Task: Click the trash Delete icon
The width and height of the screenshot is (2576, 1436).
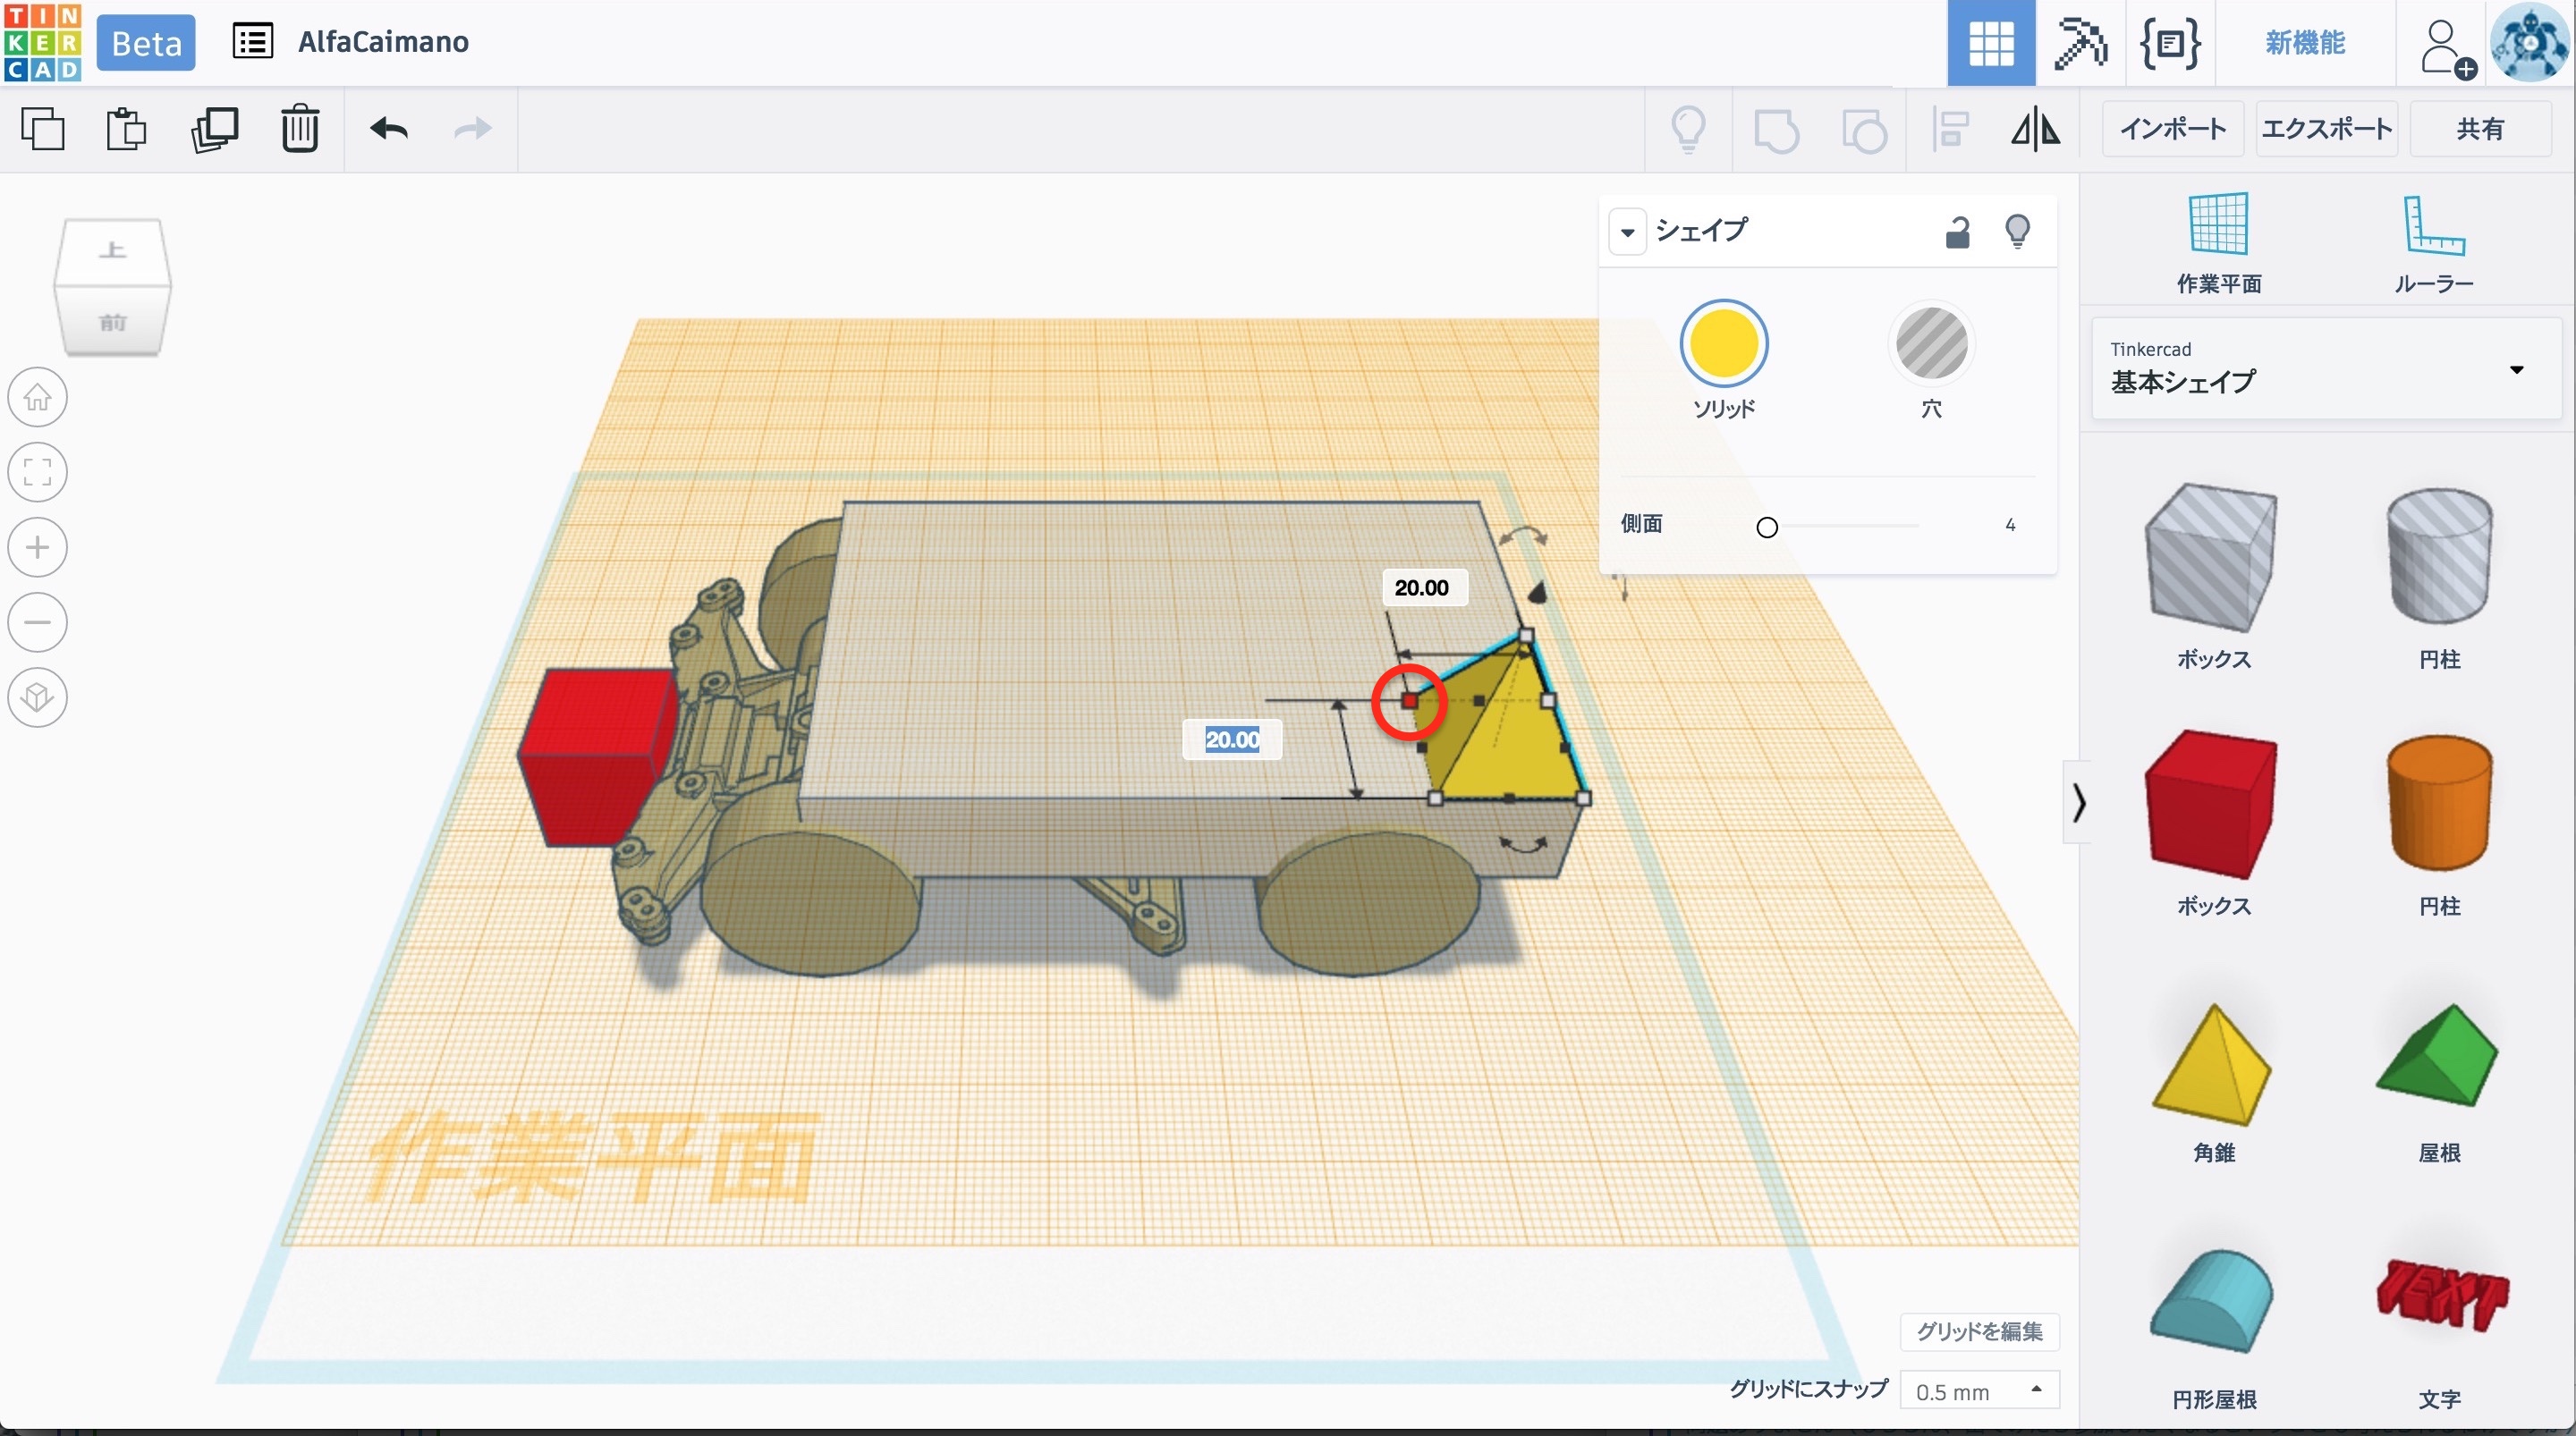Action: pyautogui.click(x=299, y=129)
